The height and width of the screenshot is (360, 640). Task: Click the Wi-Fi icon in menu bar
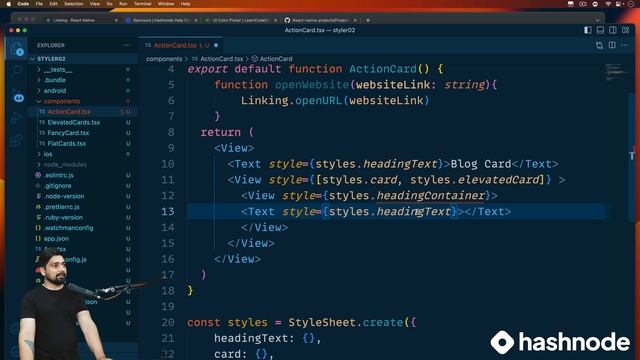click(x=608, y=4)
